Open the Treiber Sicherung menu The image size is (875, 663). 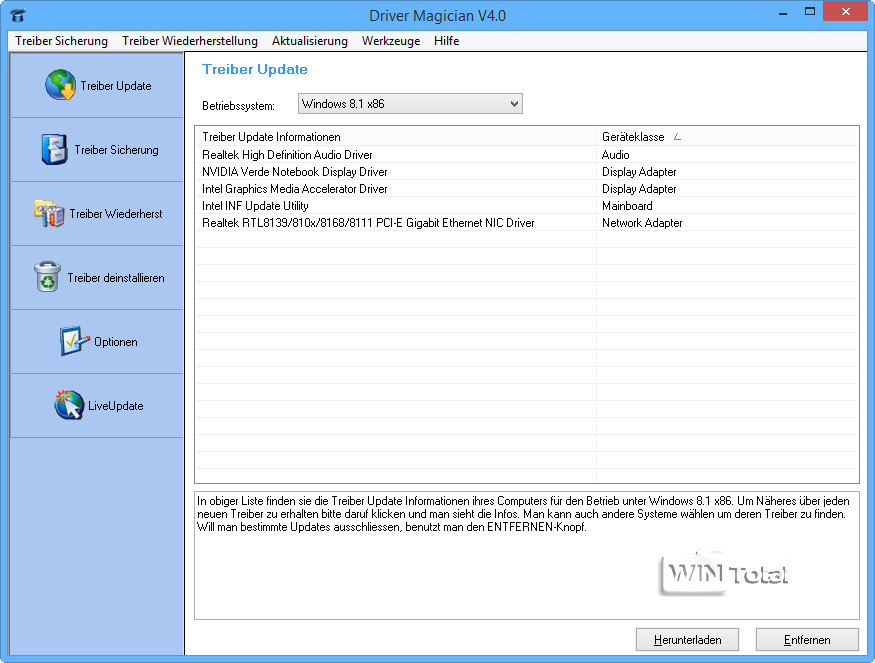(x=61, y=41)
